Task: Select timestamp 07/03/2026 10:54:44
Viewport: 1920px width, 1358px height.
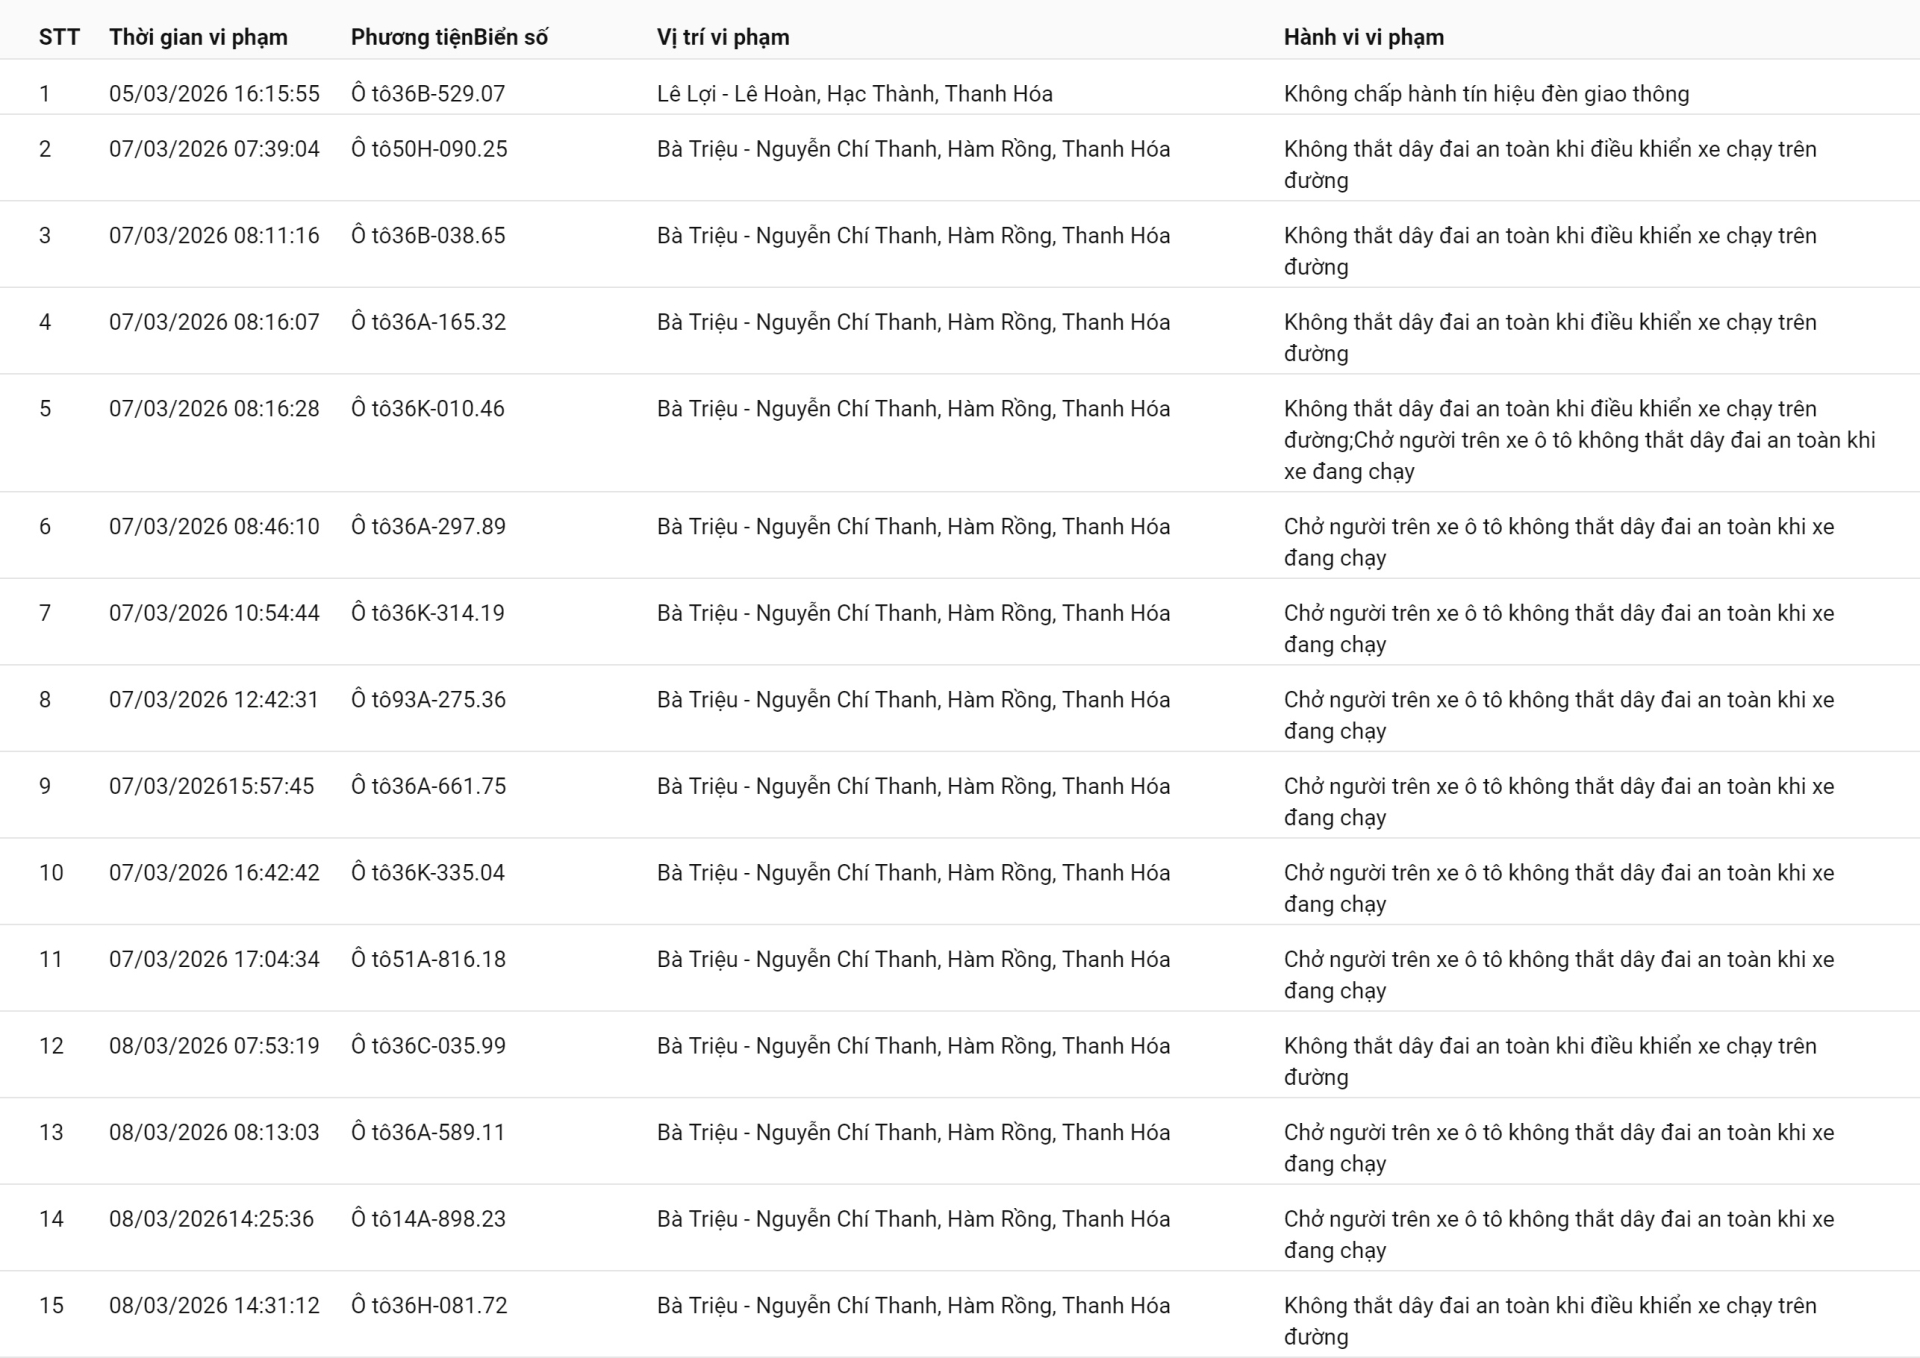Action: [214, 613]
